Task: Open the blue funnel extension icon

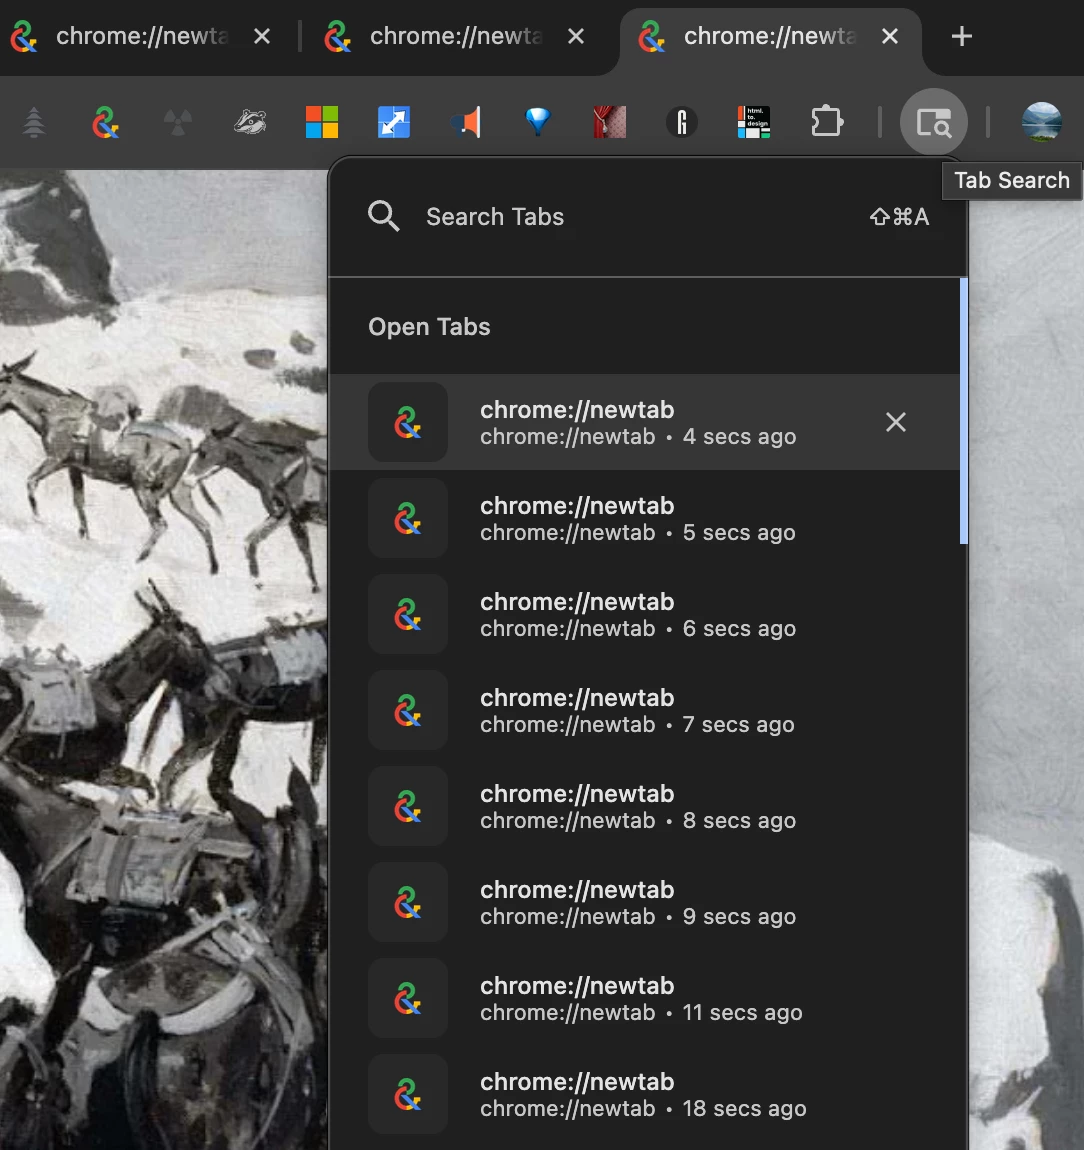Action: pyautogui.click(x=538, y=122)
